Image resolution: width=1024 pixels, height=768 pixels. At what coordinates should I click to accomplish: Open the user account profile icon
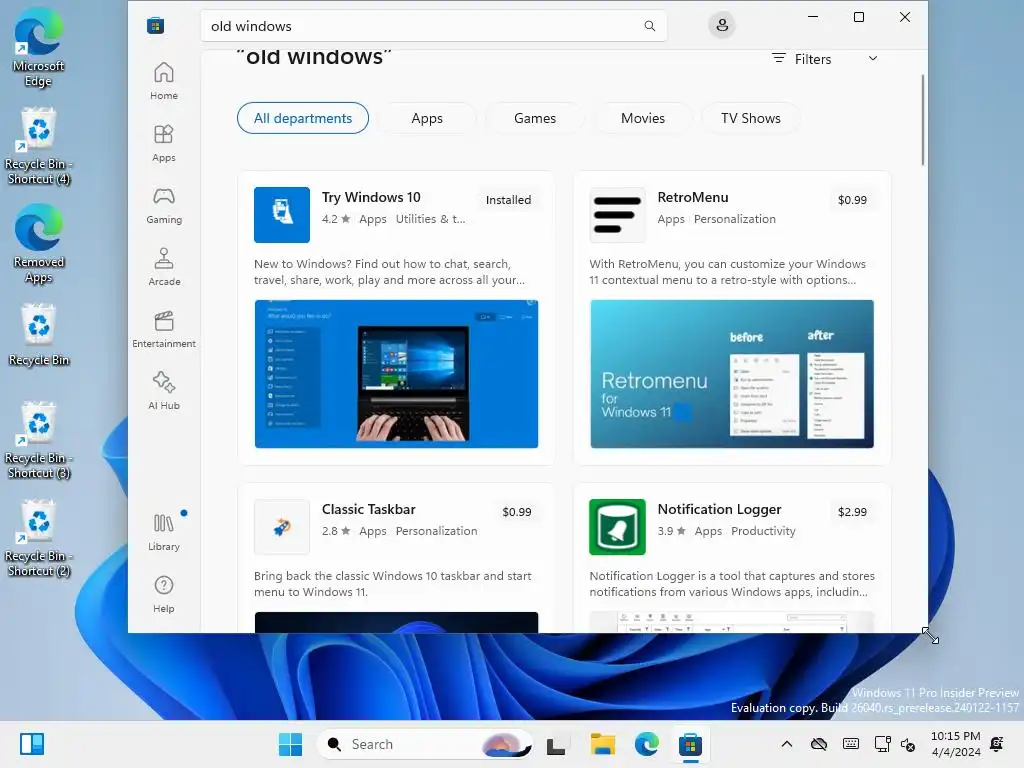tap(722, 25)
